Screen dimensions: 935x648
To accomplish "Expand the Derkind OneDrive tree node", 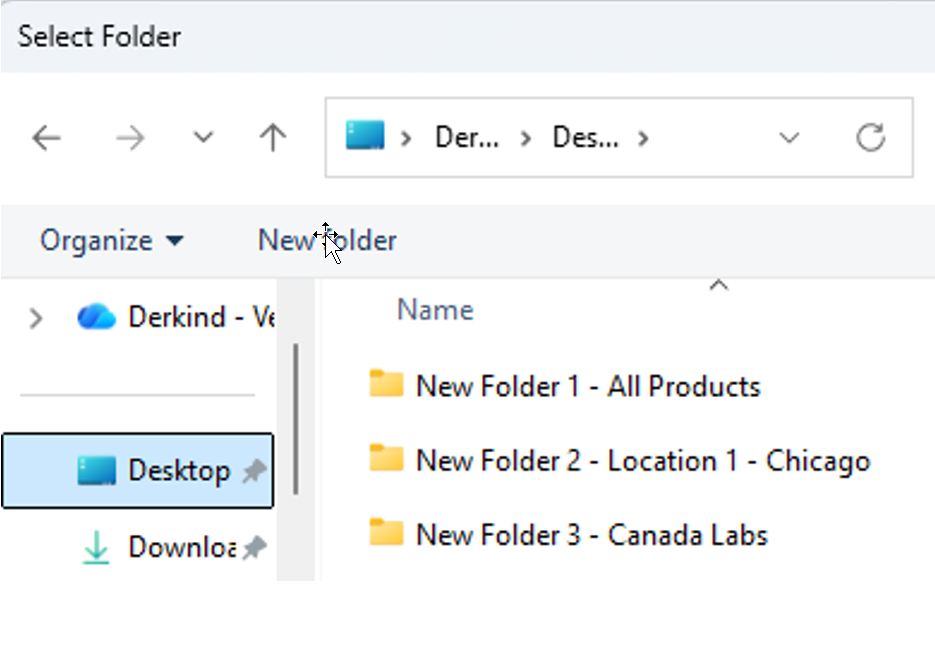I will pyautogui.click(x=36, y=318).
